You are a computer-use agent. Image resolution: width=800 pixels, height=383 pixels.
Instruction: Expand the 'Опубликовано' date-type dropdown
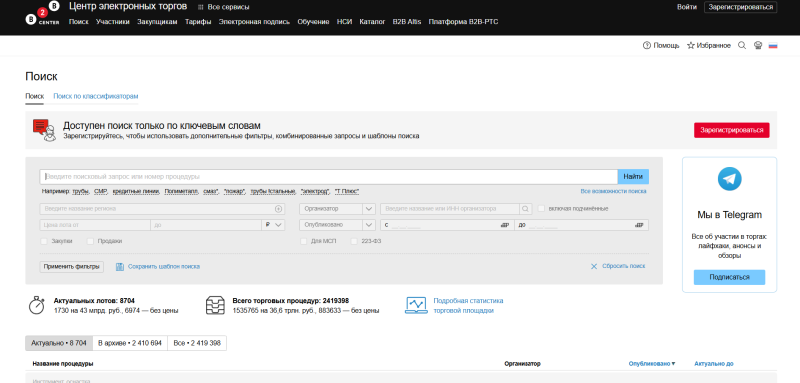tap(337, 225)
